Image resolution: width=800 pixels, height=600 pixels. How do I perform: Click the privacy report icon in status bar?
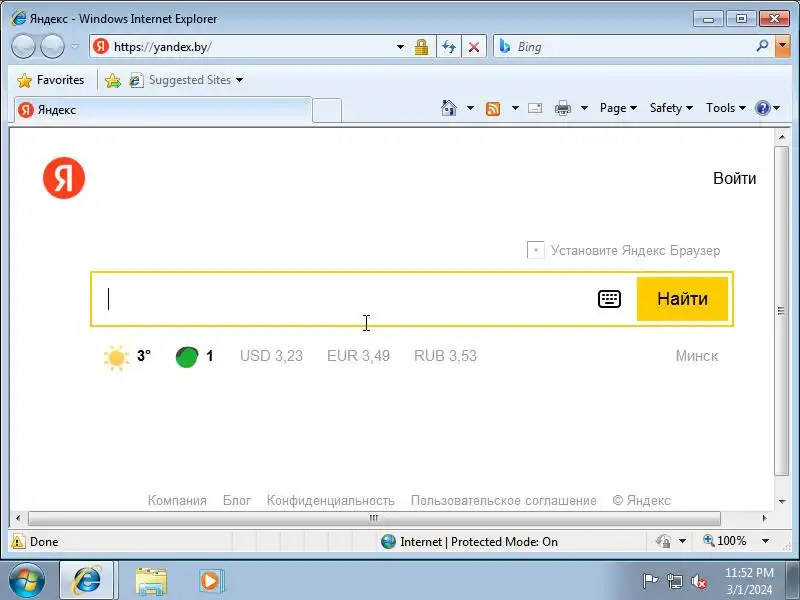pyautogui.click(x=663, y=541)
